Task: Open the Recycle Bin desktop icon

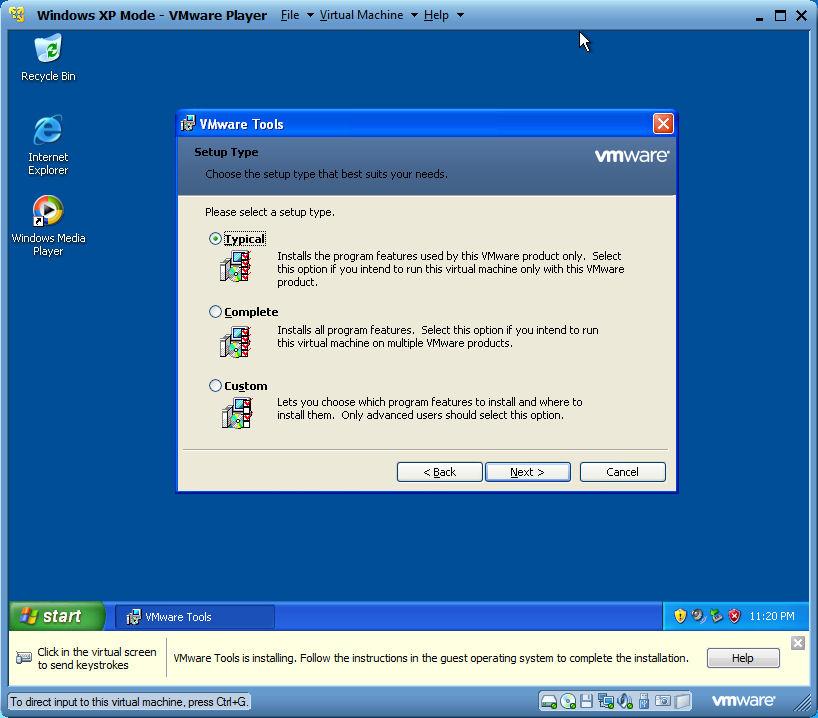Action: (48, 57)
